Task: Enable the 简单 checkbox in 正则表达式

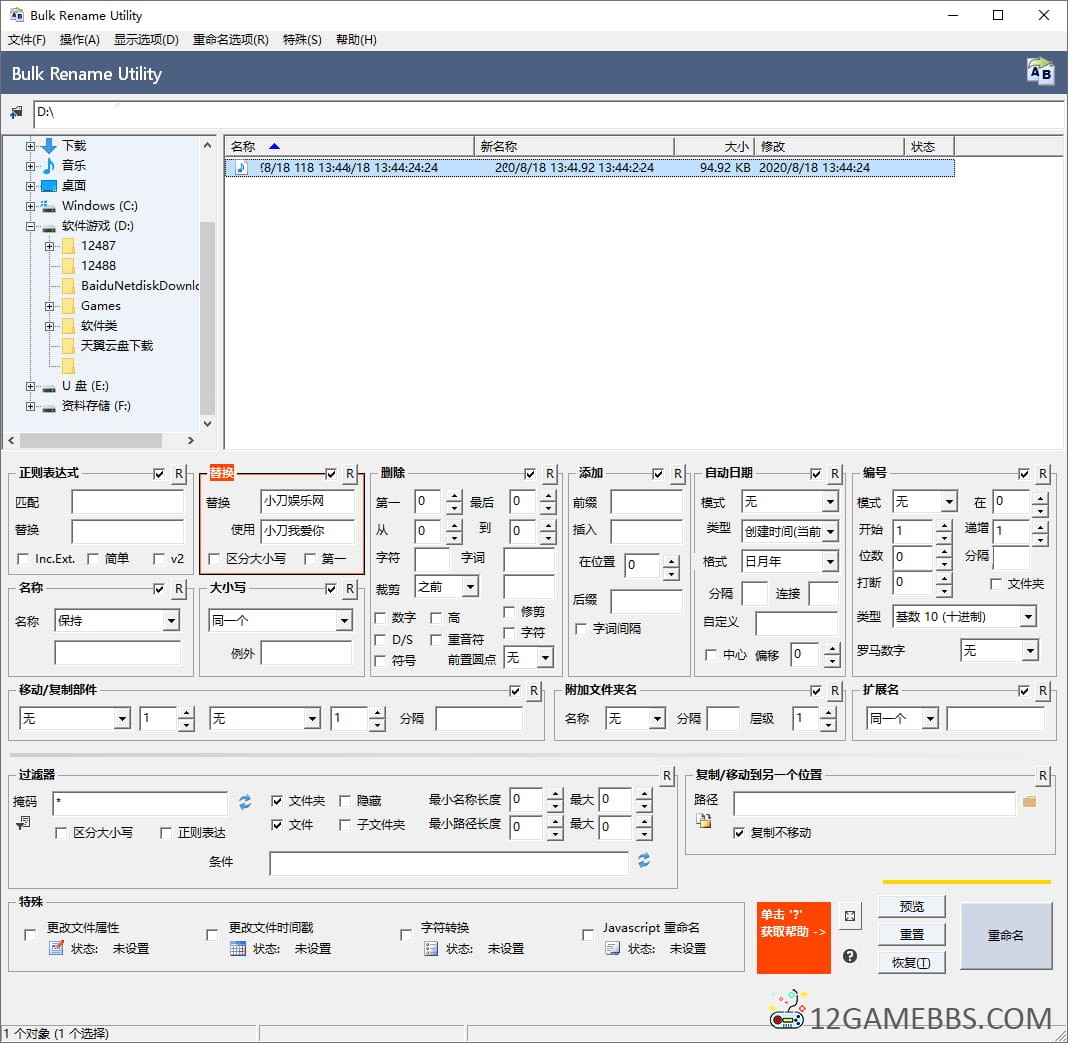Action: coord(93,559)
